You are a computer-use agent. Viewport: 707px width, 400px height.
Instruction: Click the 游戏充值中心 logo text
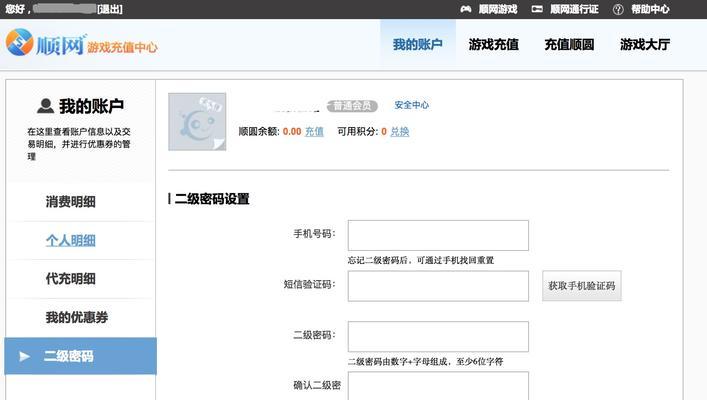(x=122, y=47)
